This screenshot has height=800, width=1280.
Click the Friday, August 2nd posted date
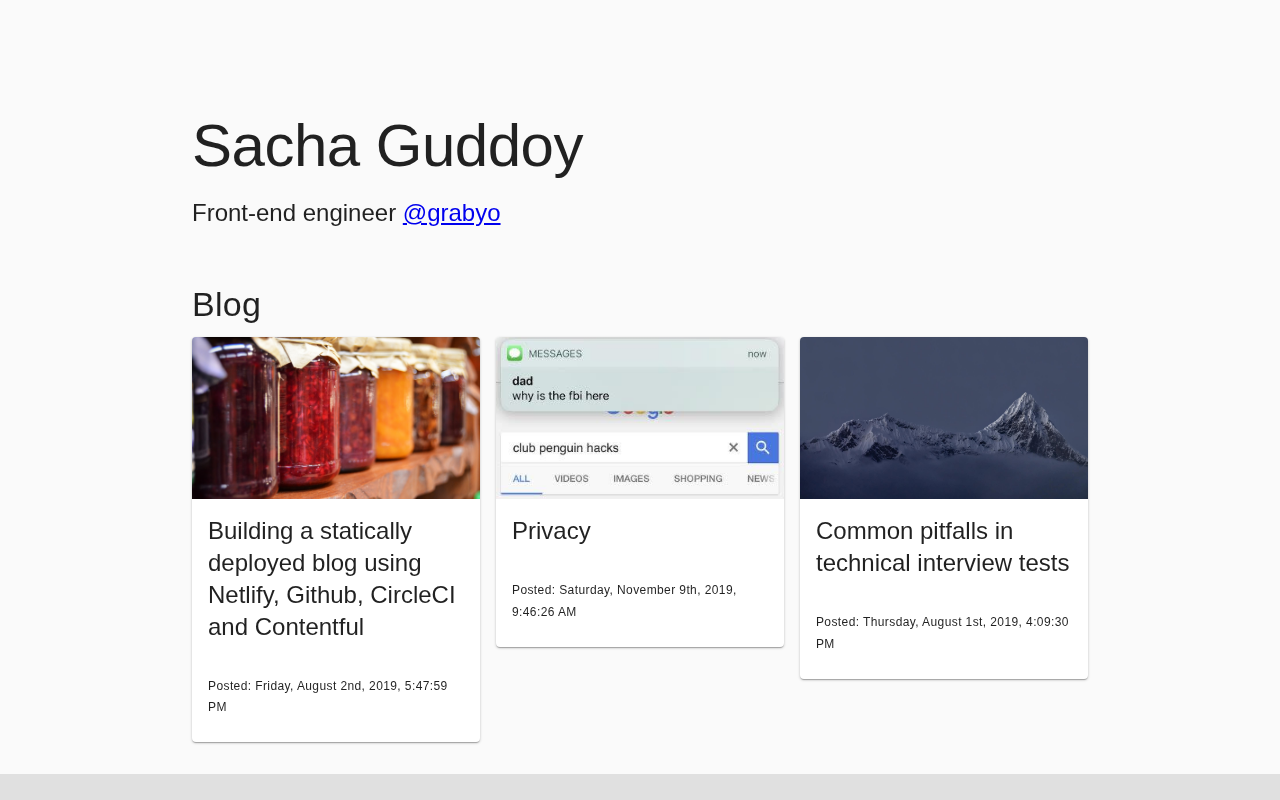[x=328, y=697]
